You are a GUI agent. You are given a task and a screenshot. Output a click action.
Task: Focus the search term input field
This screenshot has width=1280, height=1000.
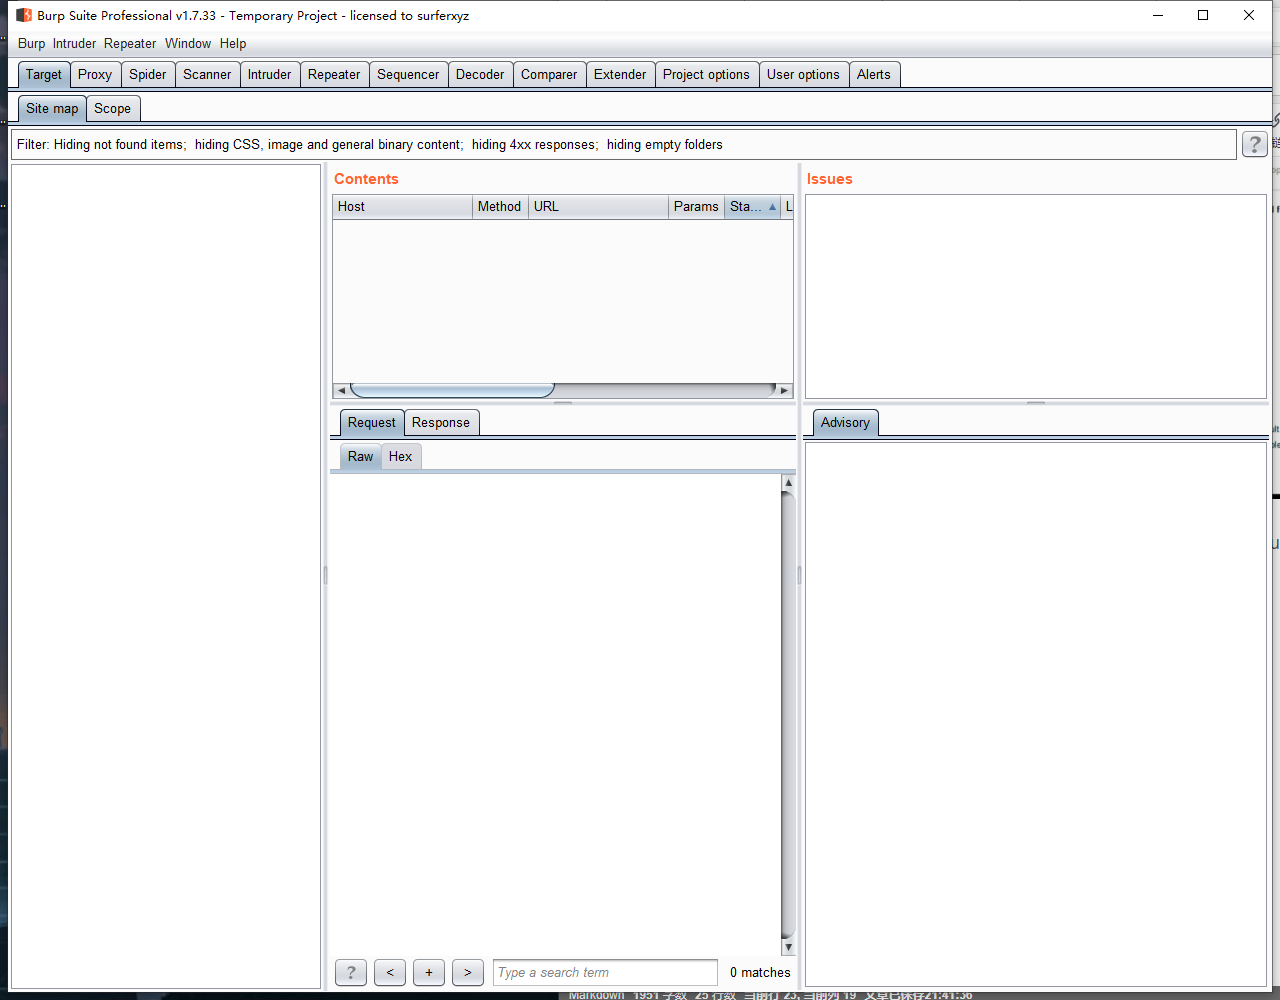(x=605, y=972)
